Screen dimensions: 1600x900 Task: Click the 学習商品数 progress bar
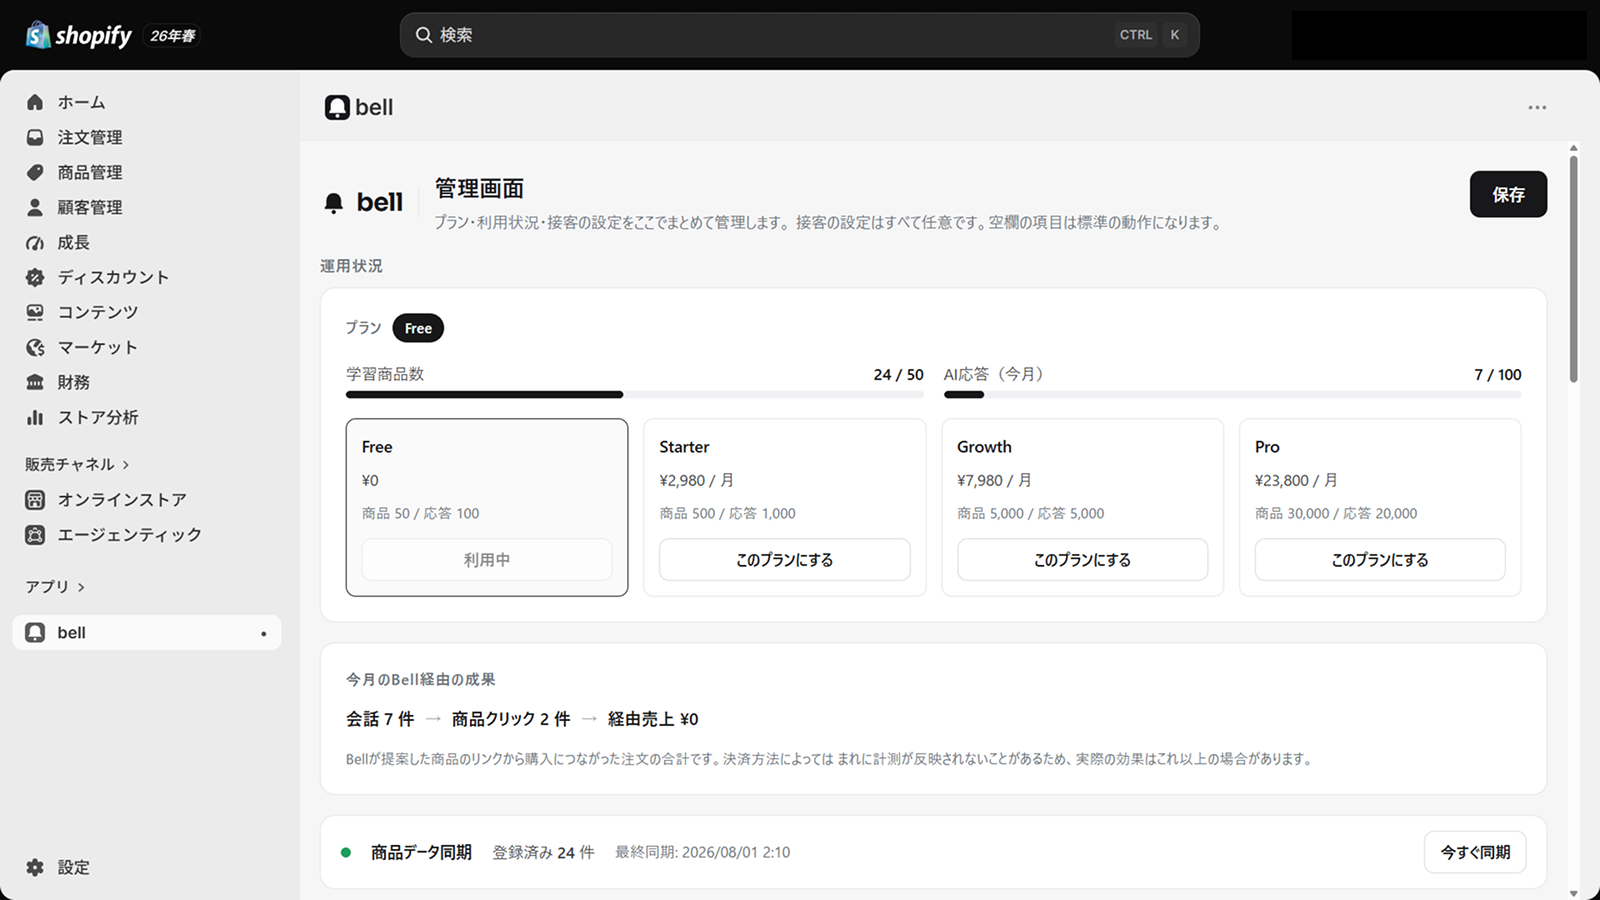coord(635,395)
